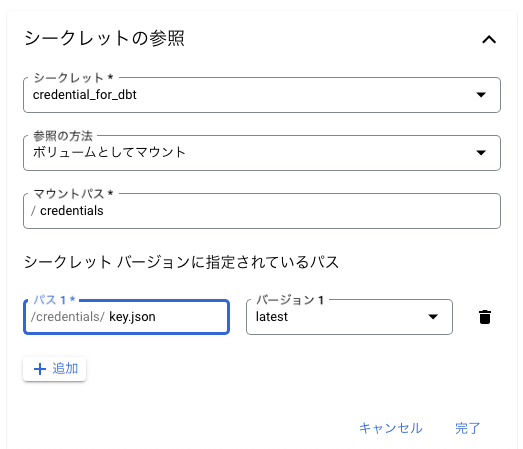Click キャンセル to discard changes
The height and width of the screenshot is (449, 523).
[x=391, y=428]
